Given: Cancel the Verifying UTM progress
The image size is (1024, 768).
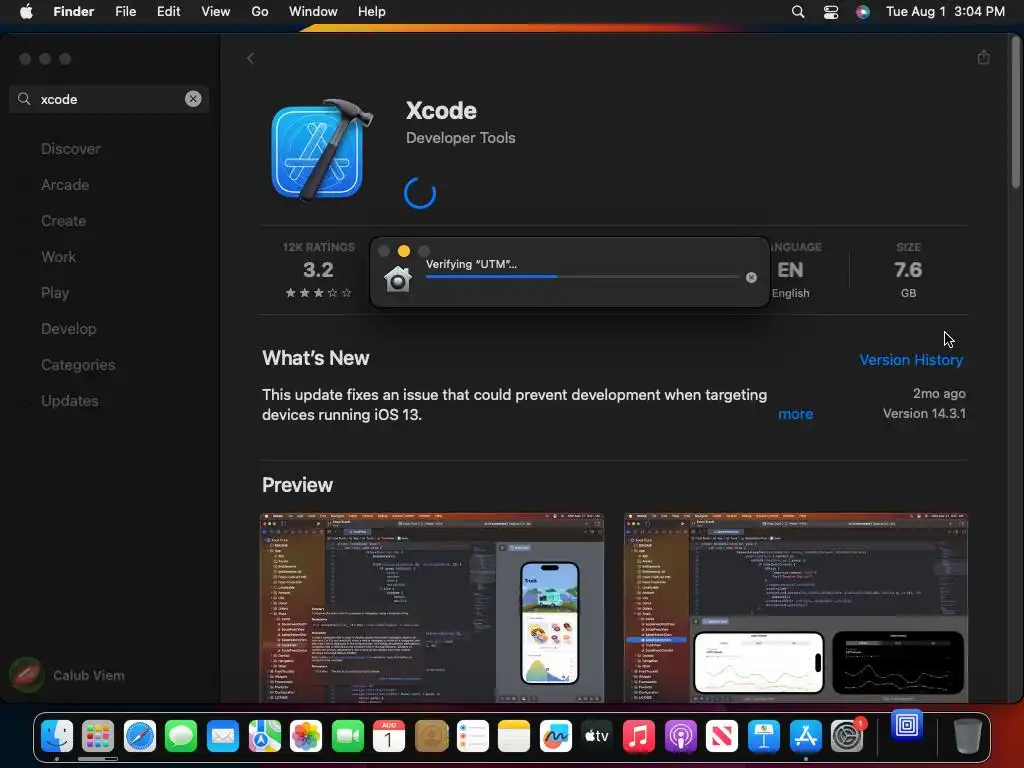Looking at the screenshot, I should [751, 278].
